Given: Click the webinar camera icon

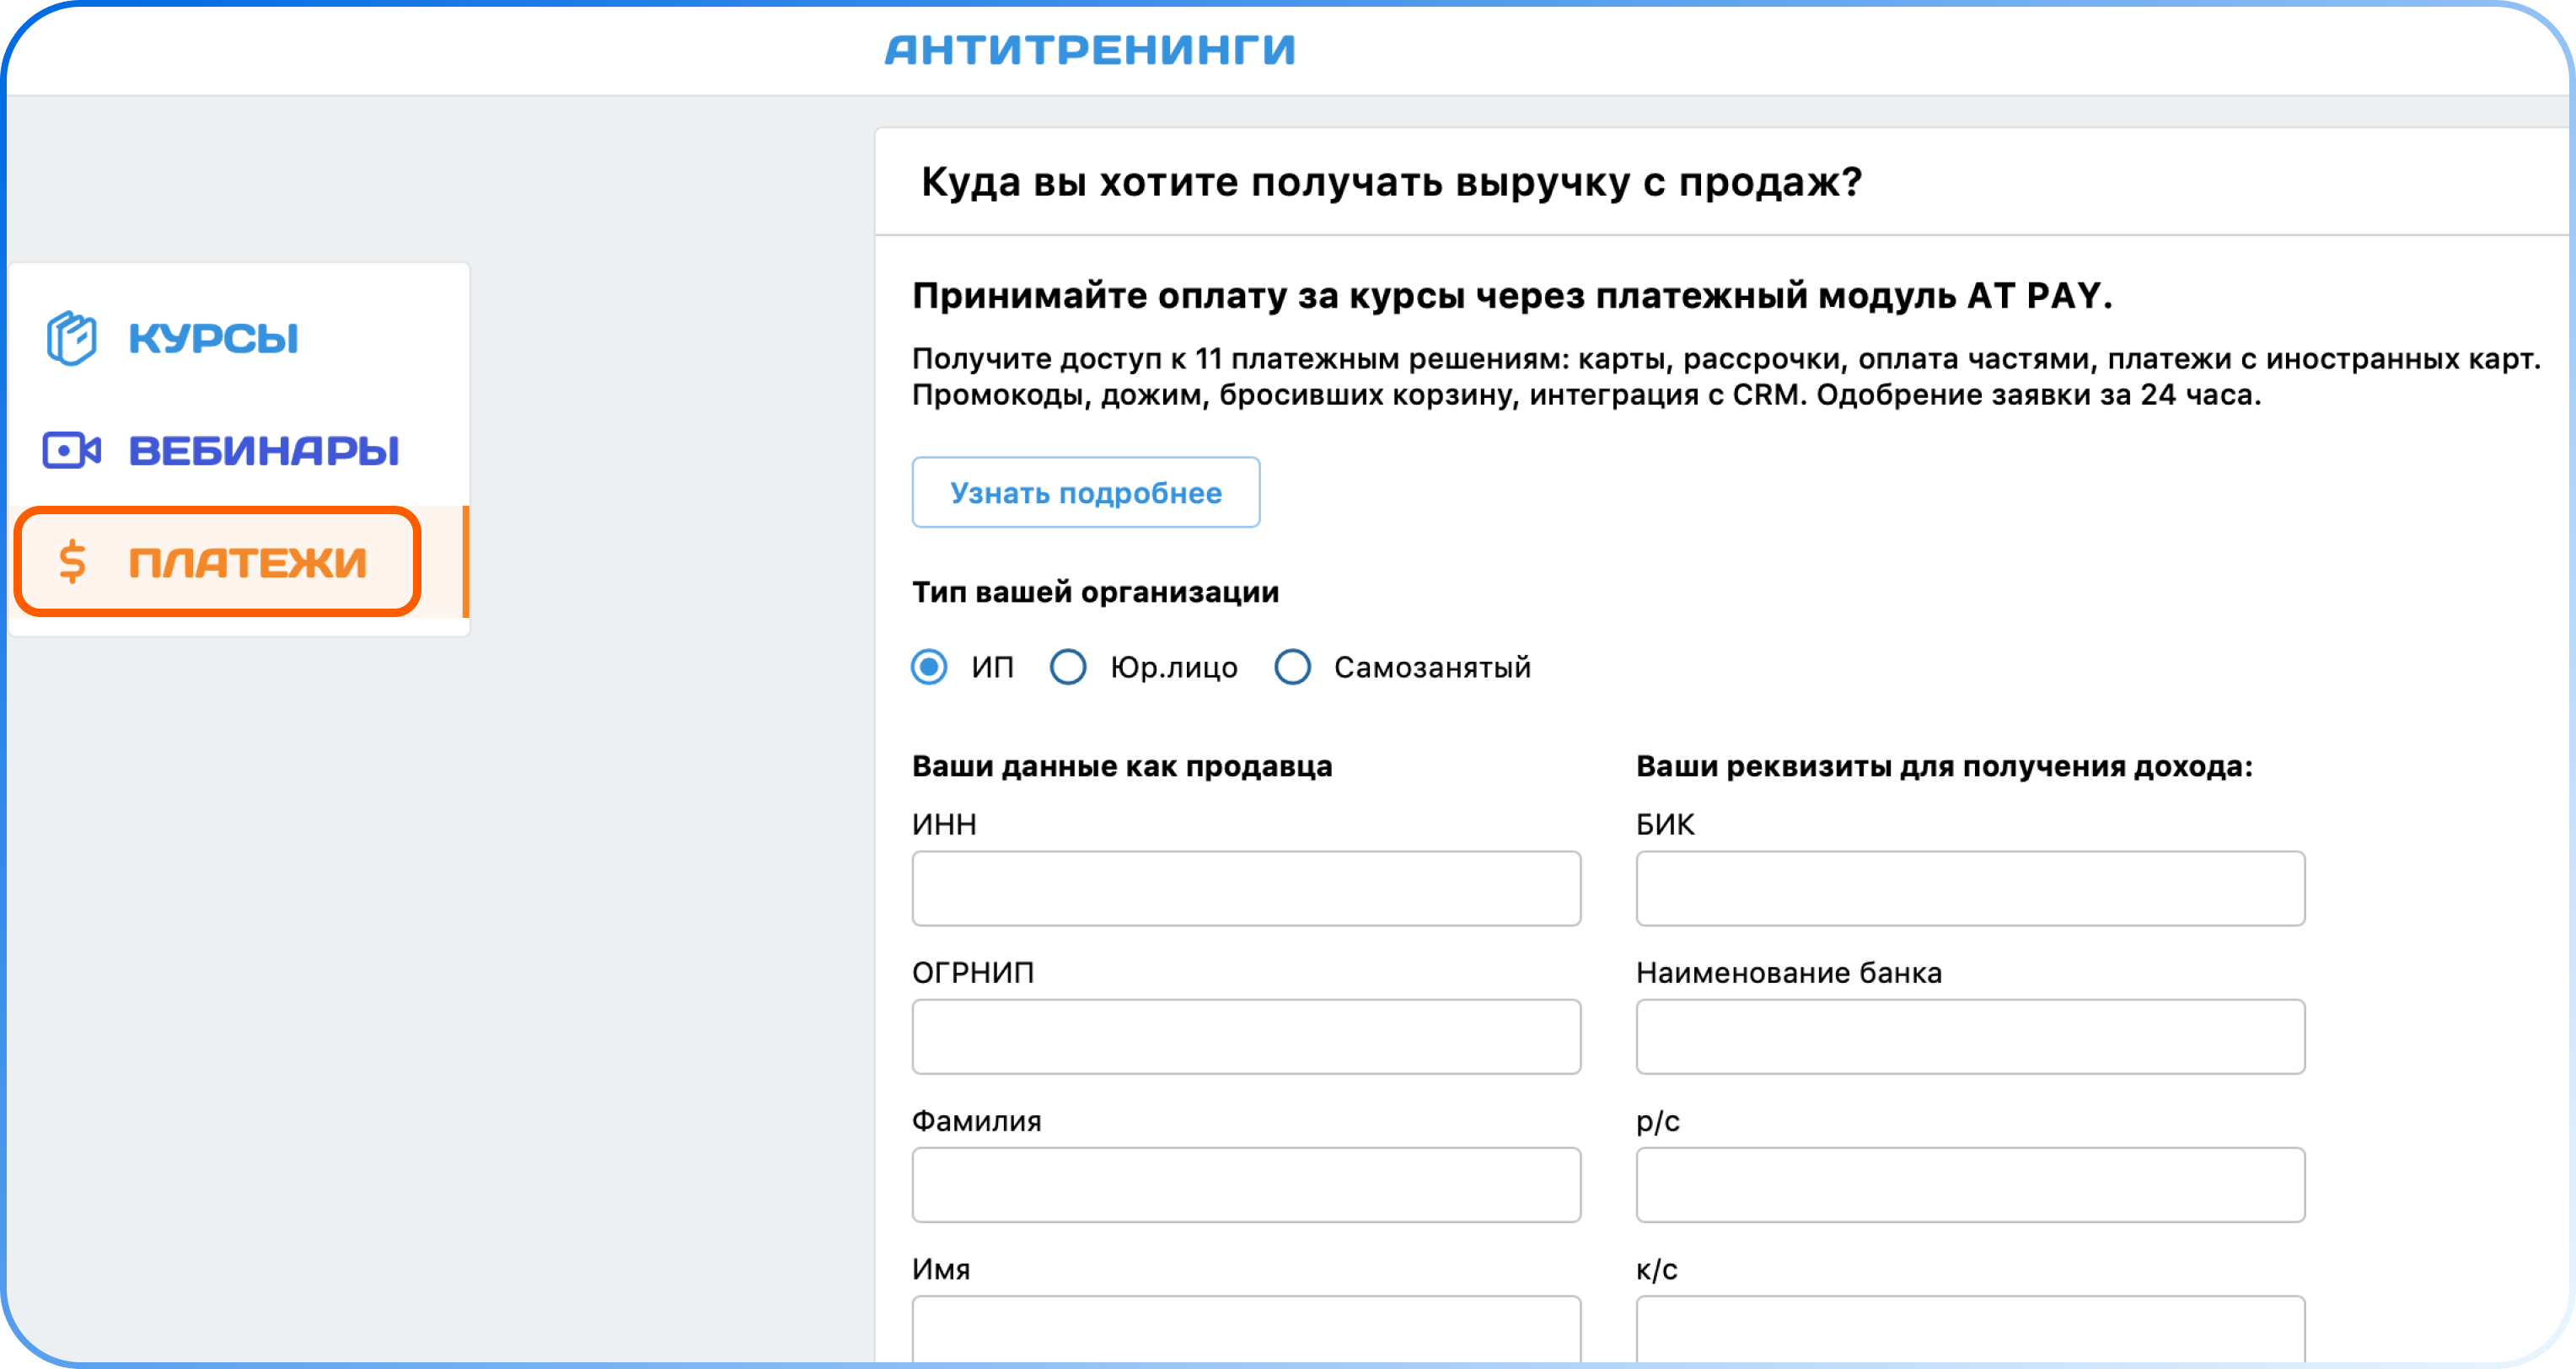Looking at the screenshot, I should tap(71, 450).
